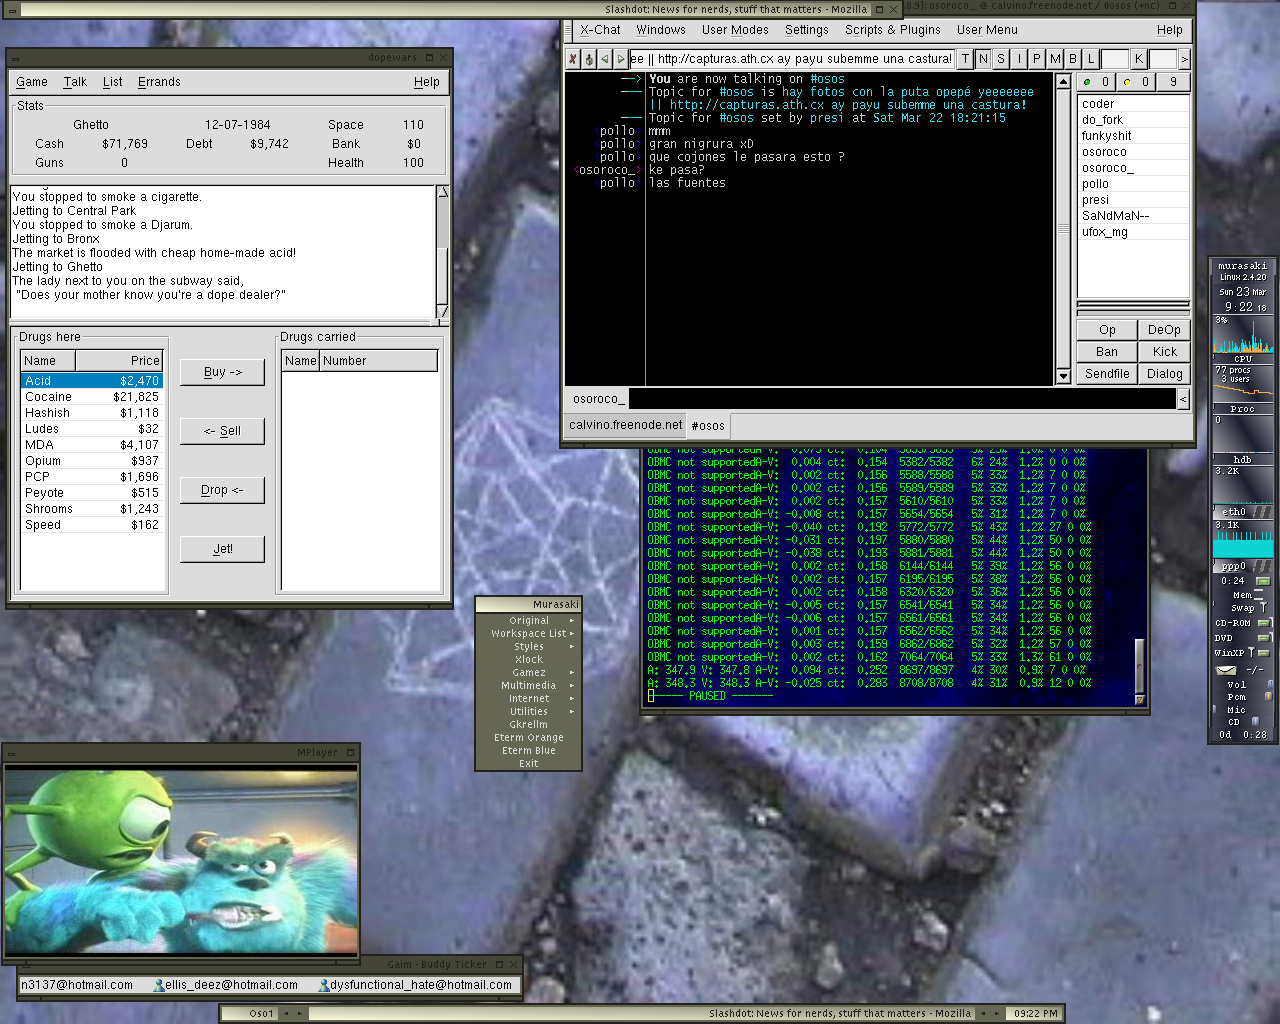Image resolution: width=1280 pixels, height=1024 pixels.
Task: Switch to the #osos channel tab
Action: click(x=708, y=426)
